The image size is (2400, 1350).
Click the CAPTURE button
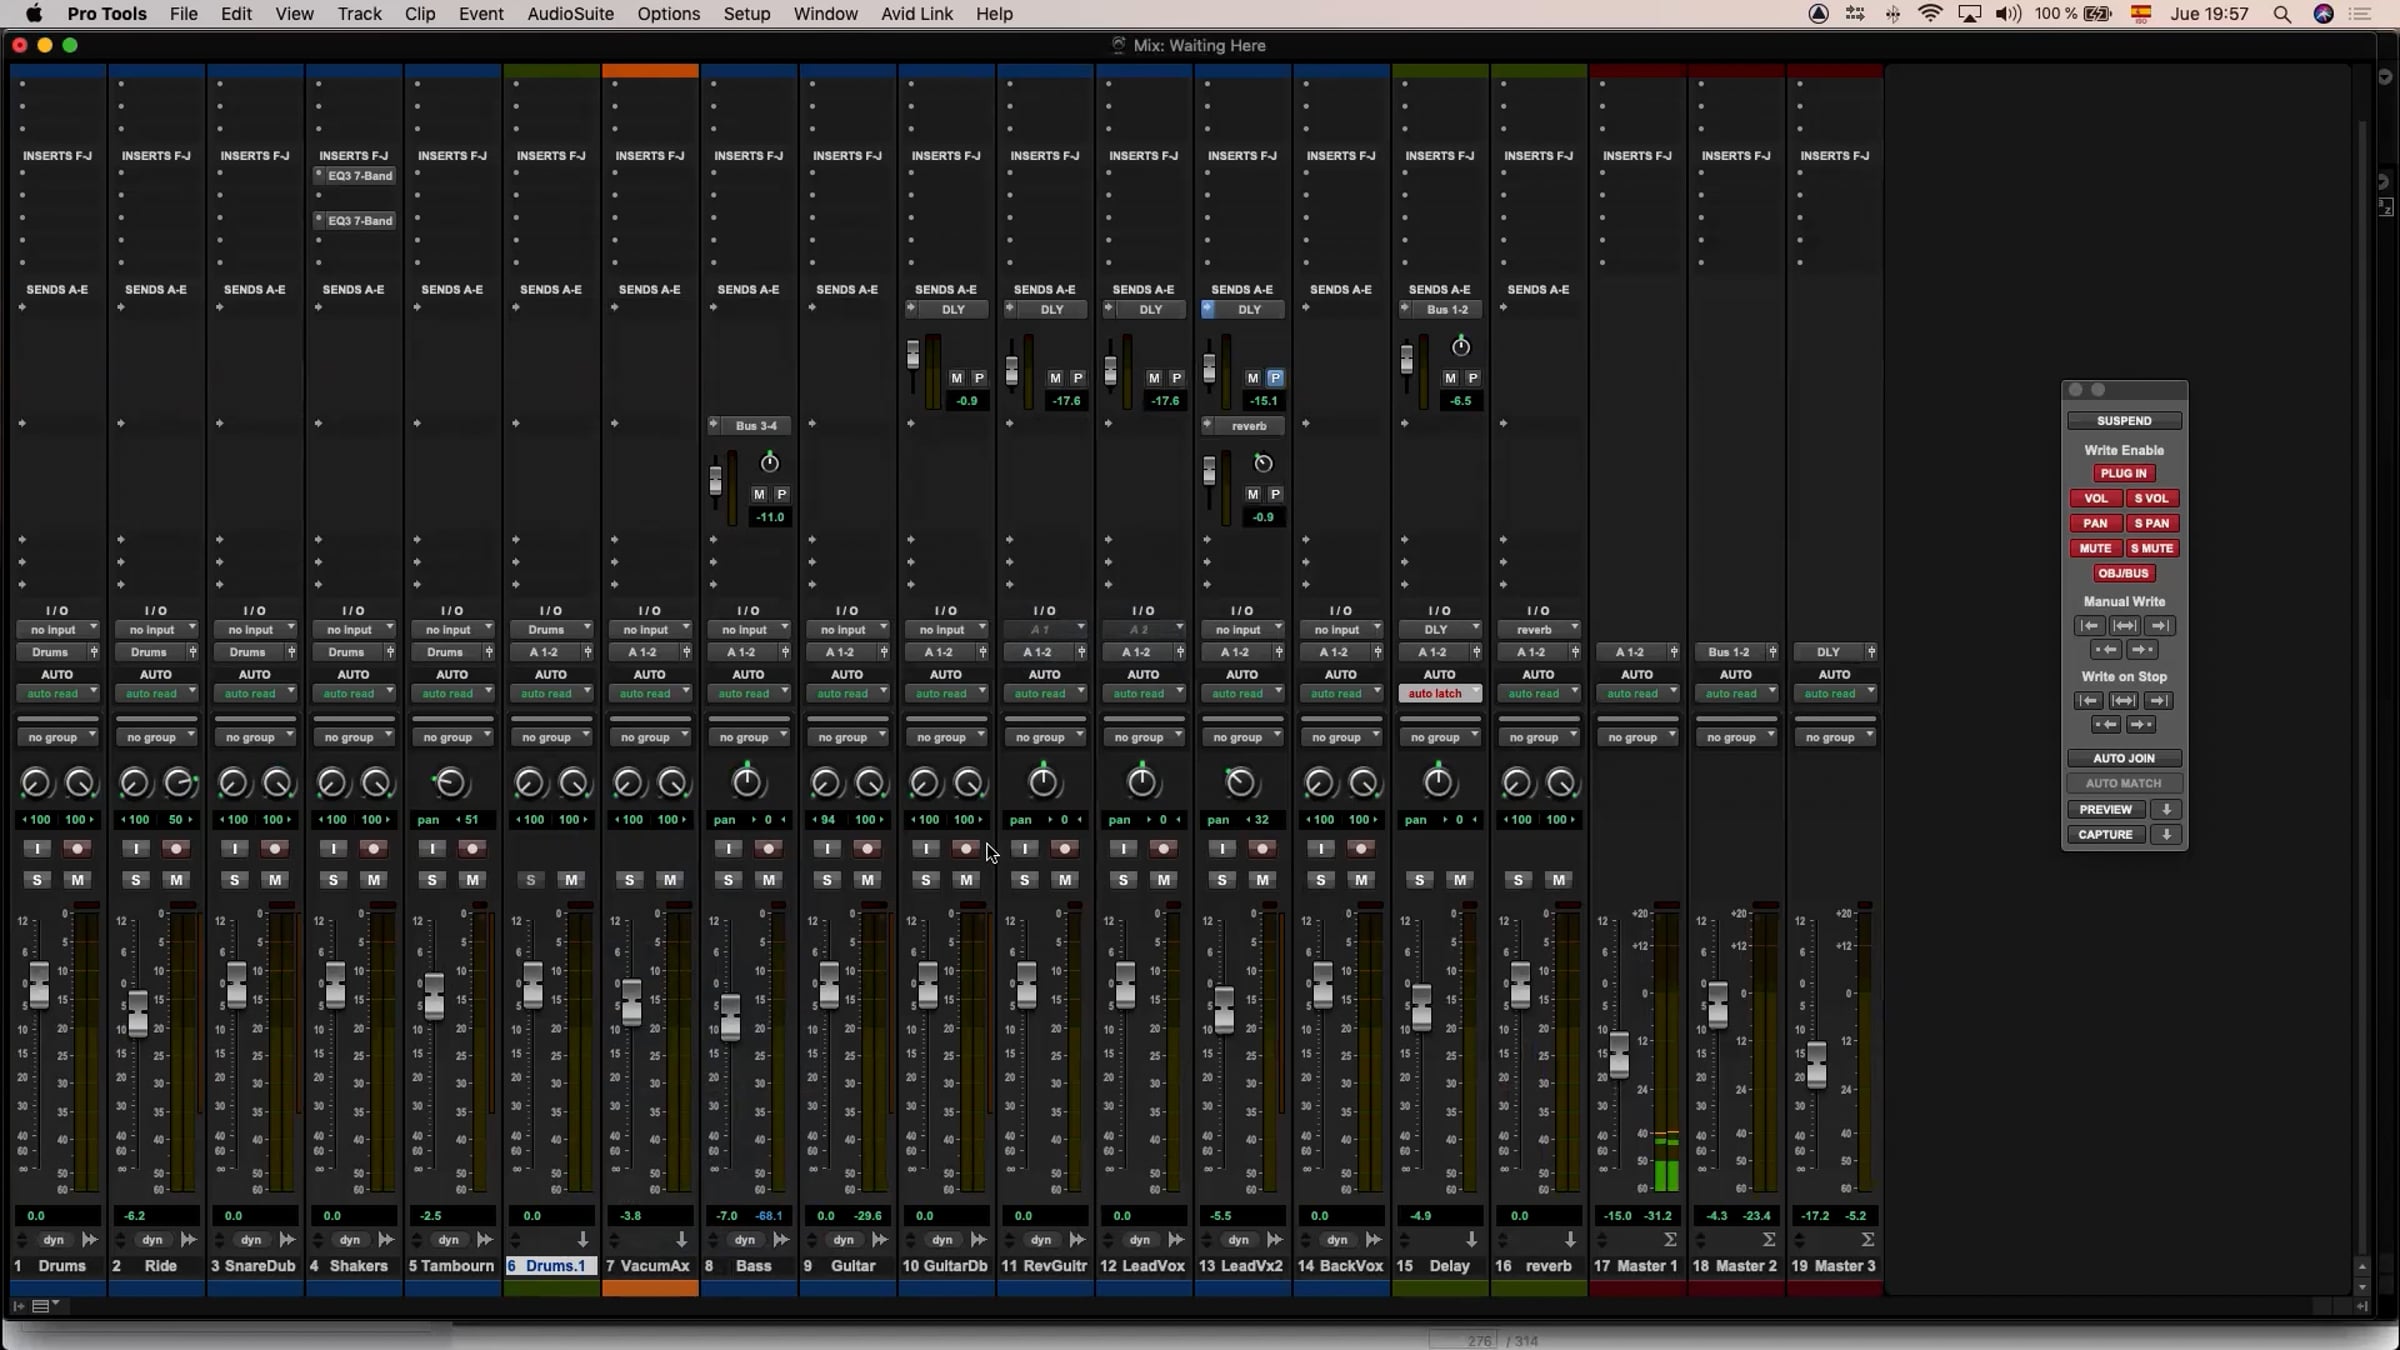pos(2106,834)
